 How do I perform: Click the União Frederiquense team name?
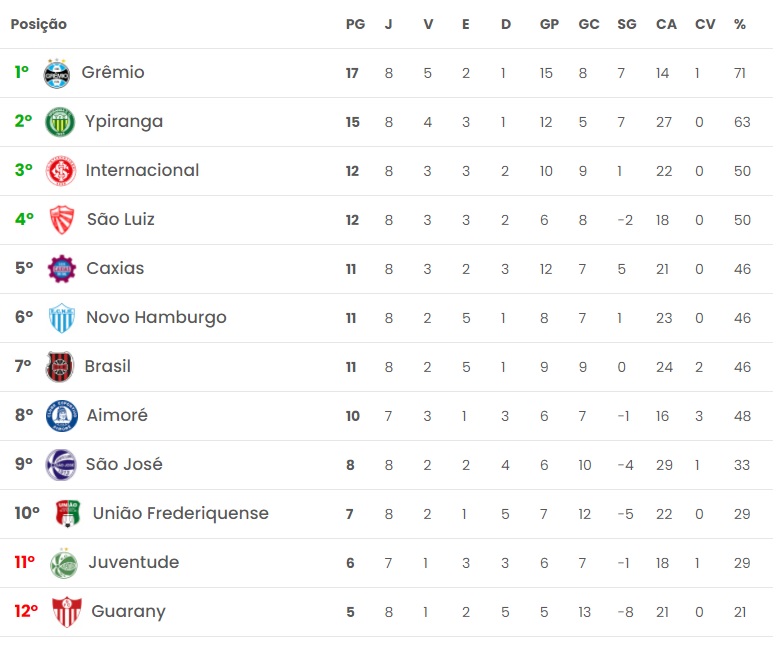181,514
